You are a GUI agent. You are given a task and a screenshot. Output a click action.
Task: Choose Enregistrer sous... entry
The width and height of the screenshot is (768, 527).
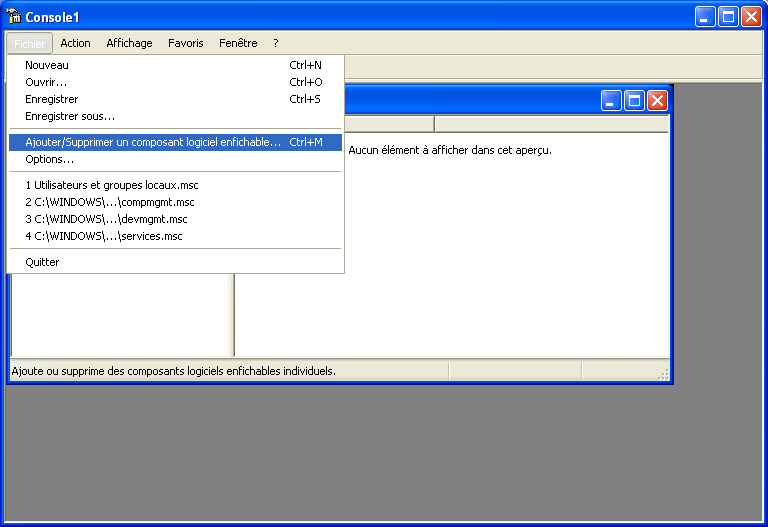coord(175,117)
